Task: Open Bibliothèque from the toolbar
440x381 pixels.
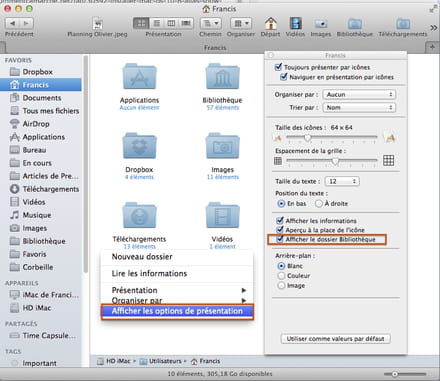Action: click(x=355, y=24)
